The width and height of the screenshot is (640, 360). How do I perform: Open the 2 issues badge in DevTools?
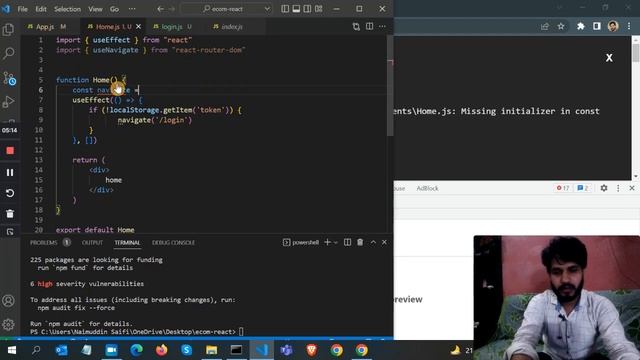point(582,188)
